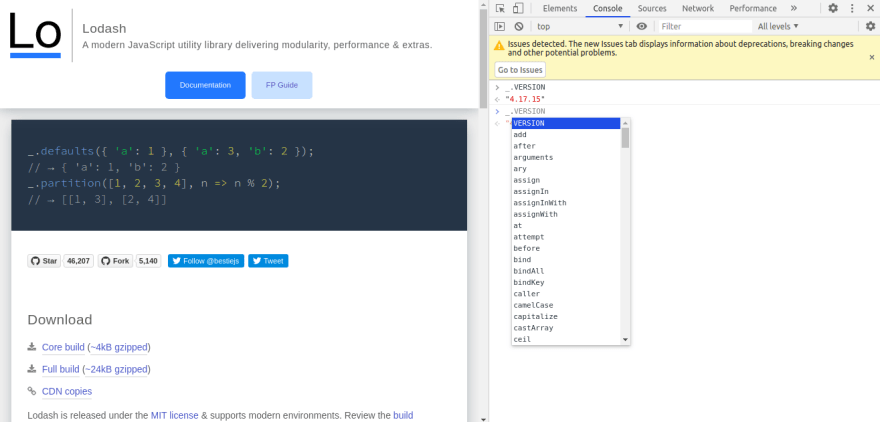The height and width of the screenshot is (422, 880).
Task: Click the Lodash Lo logo
Action: point(35,35)
